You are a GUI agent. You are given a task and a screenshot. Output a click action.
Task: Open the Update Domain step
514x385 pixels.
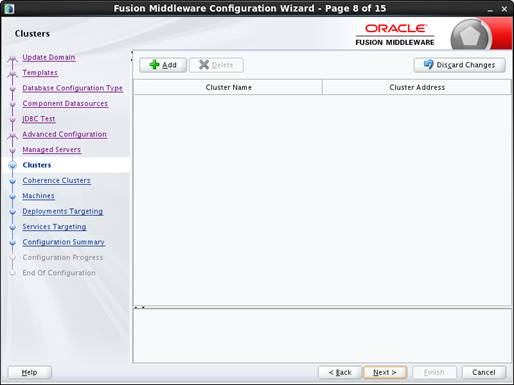(49, 57)
